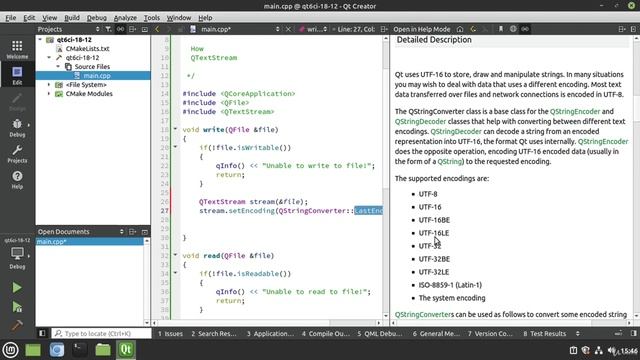Toggle the progress details button in the status bar
The image size is (640, 360).
619,333
